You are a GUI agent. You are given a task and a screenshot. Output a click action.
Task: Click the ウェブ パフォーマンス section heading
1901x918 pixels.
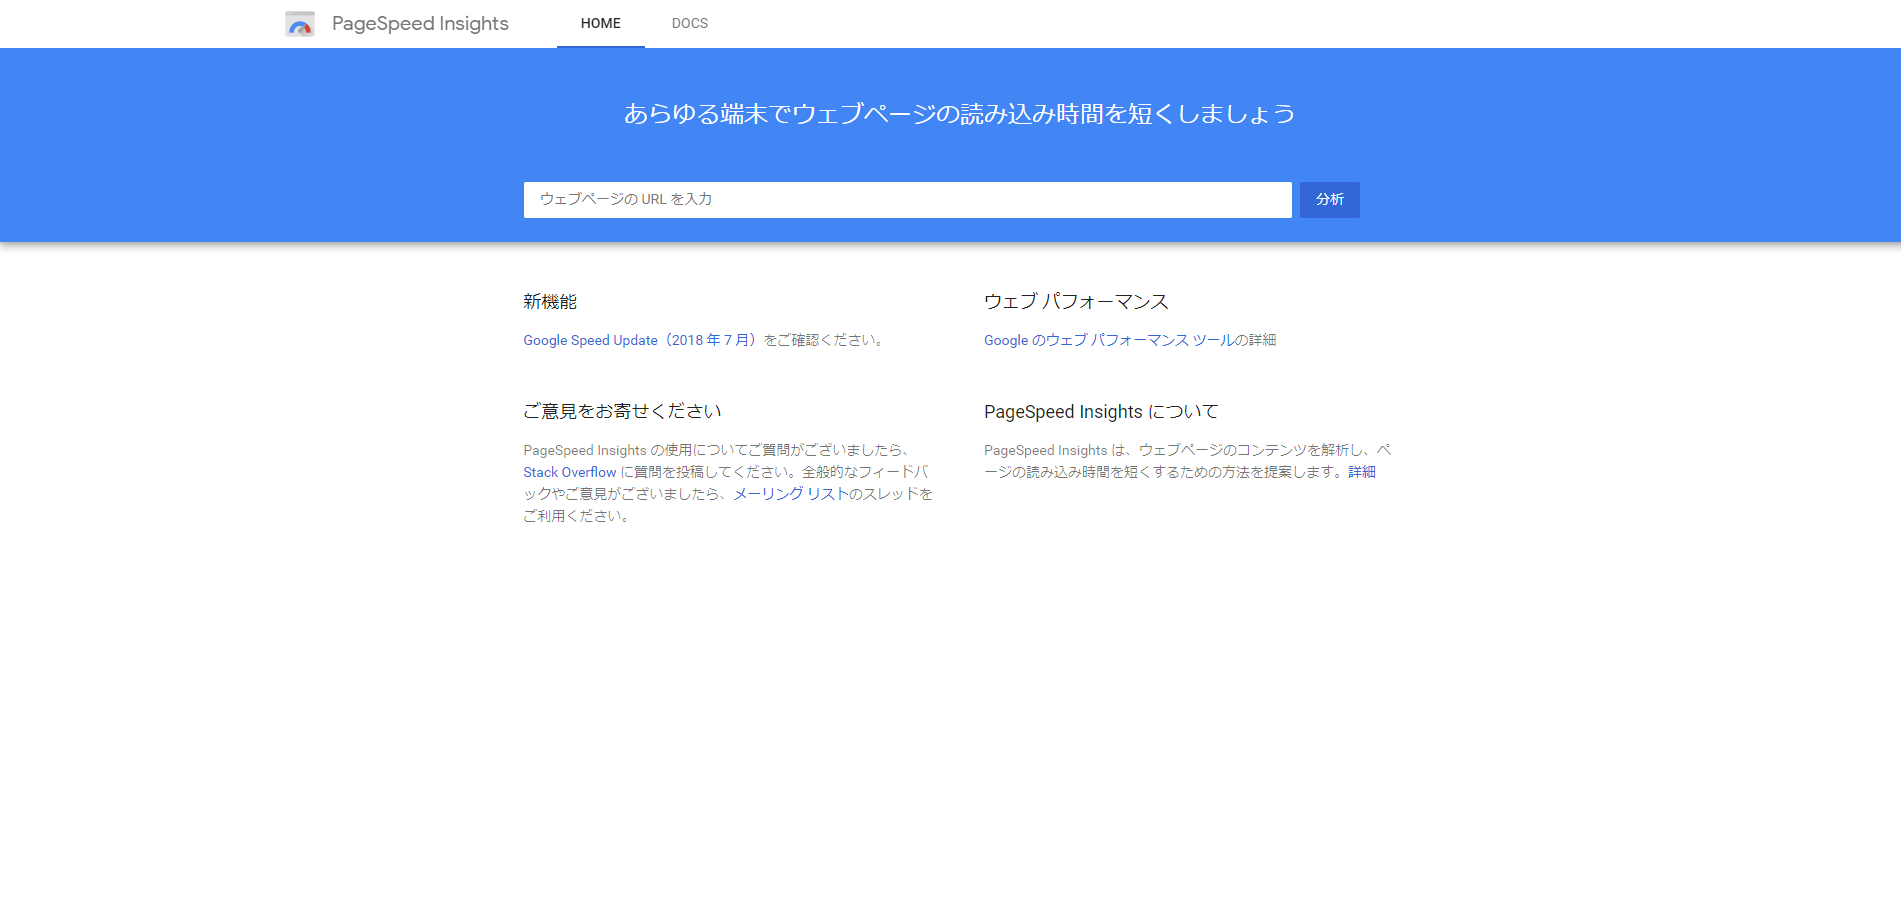click(x=1076, y=302)
